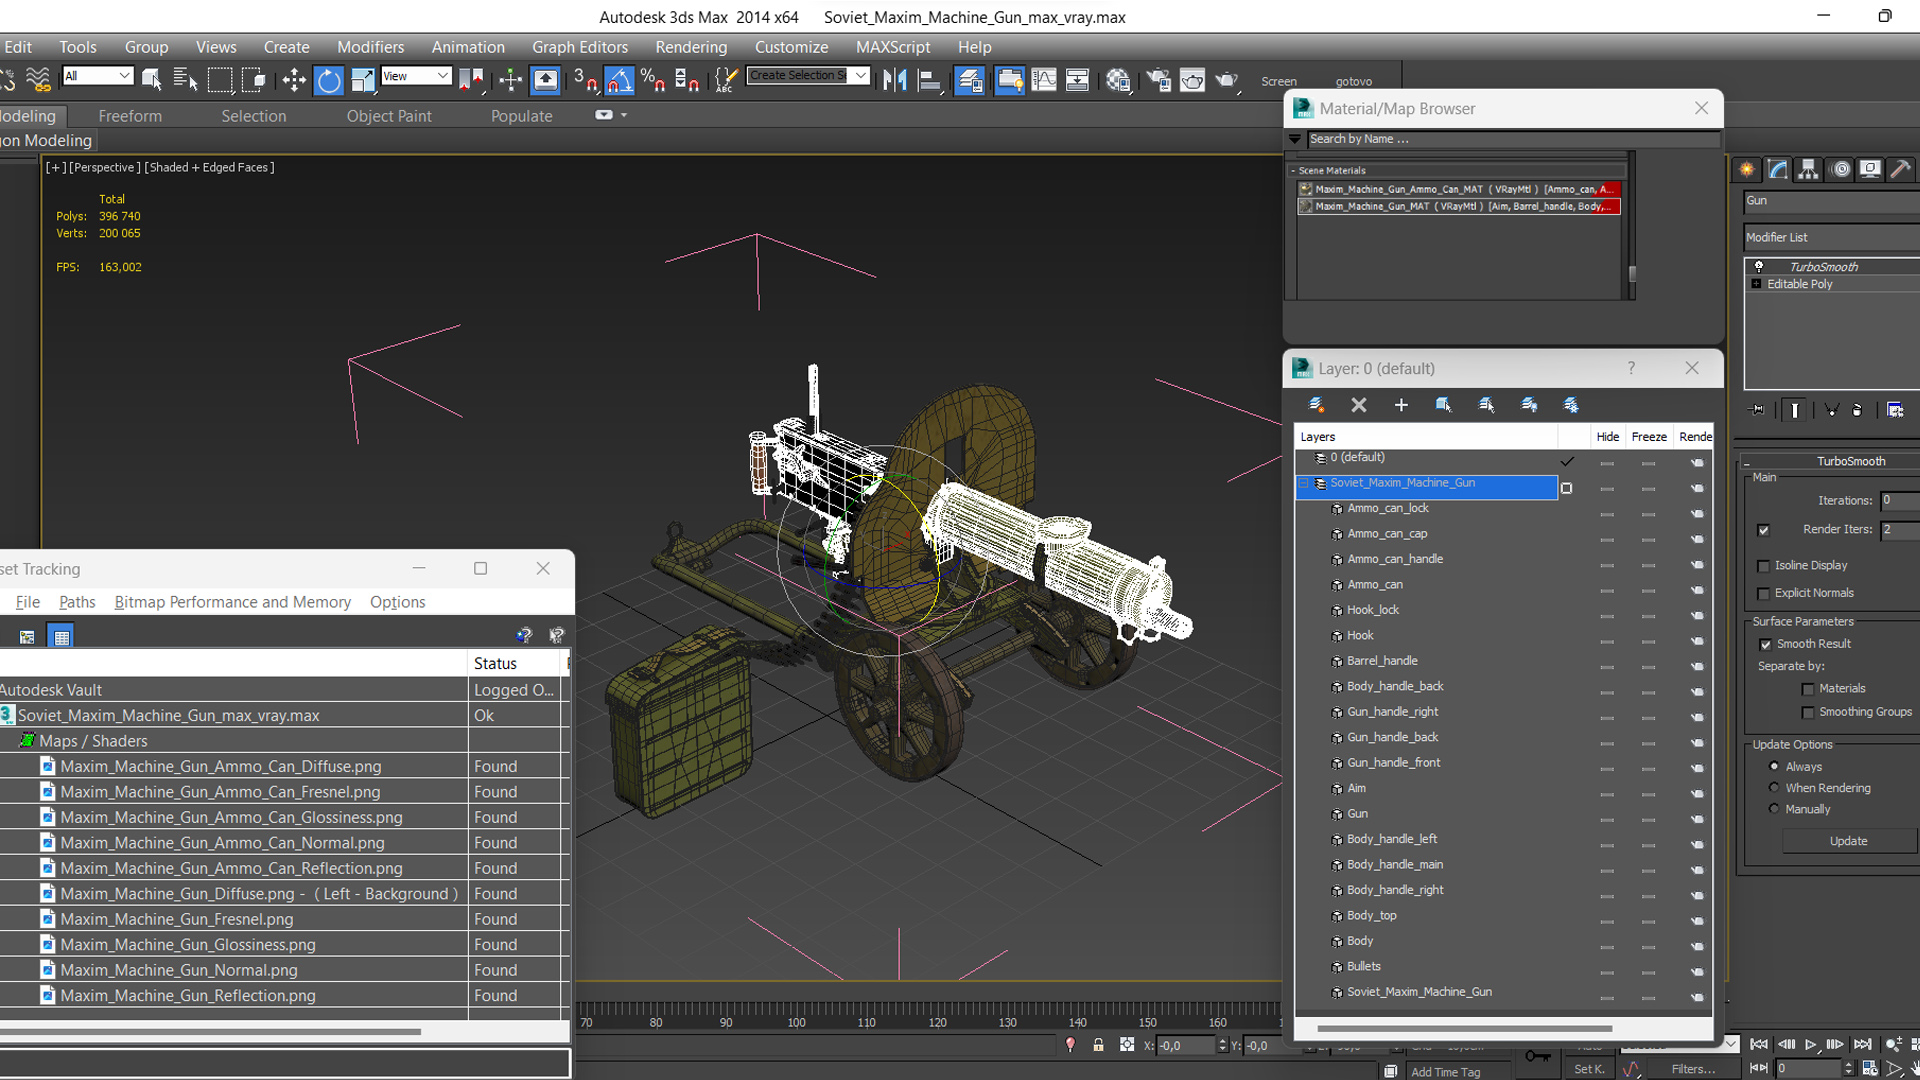Open the Modifier List dropdown

pos(1832,238)
